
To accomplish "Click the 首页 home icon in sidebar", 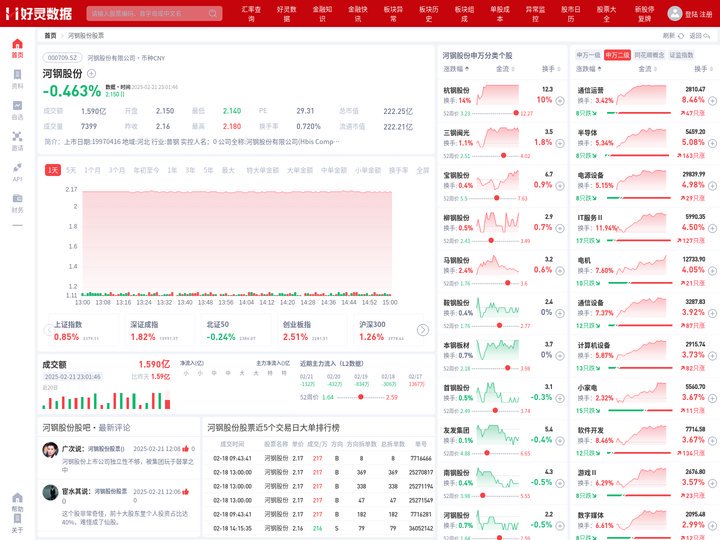I will (x=17, y=44).
